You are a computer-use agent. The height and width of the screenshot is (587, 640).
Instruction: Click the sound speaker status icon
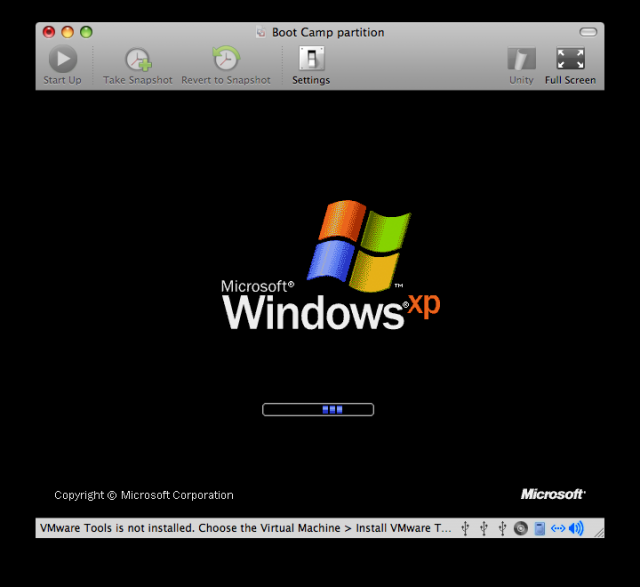pyautogui.click(x=576, y=528)
